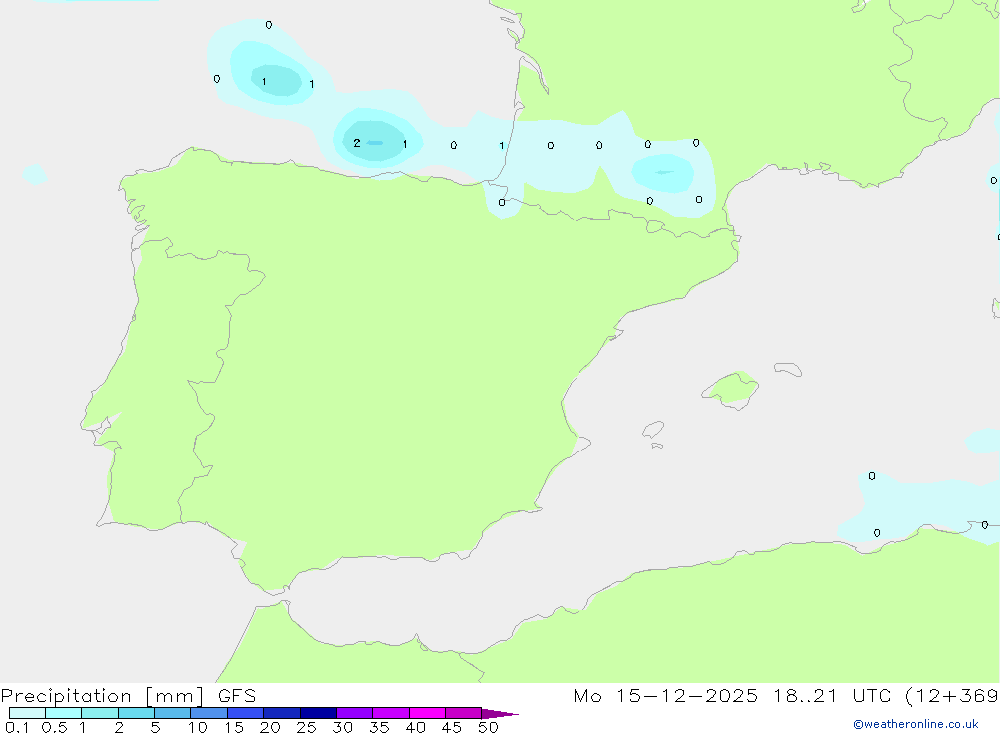Screen dimensions: 1000x733
Task: Select the 0.5–1 mm light cyan legend swatch
Action: coord(63,713)
